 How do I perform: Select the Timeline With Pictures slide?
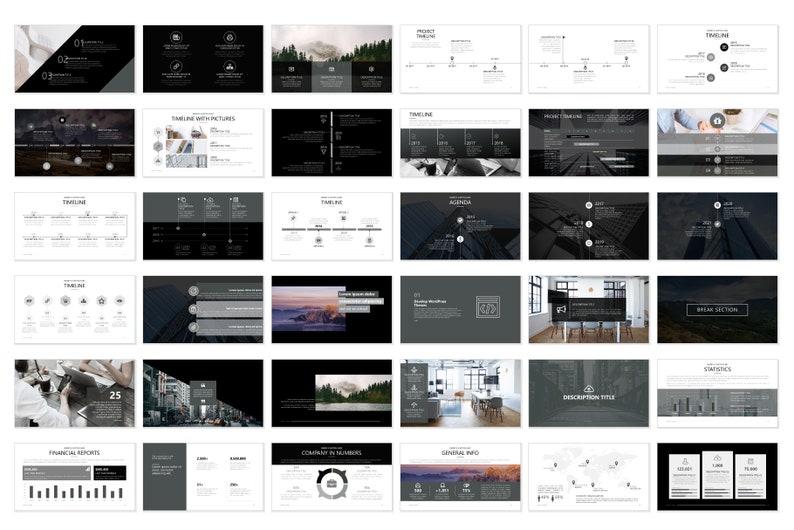(203, 143)
